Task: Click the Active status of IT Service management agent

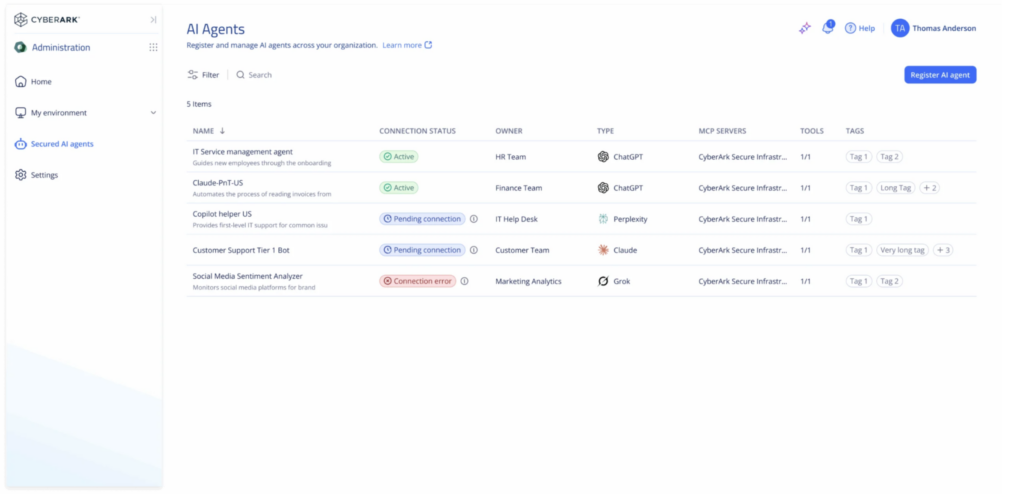Action: tap(399, 157)
